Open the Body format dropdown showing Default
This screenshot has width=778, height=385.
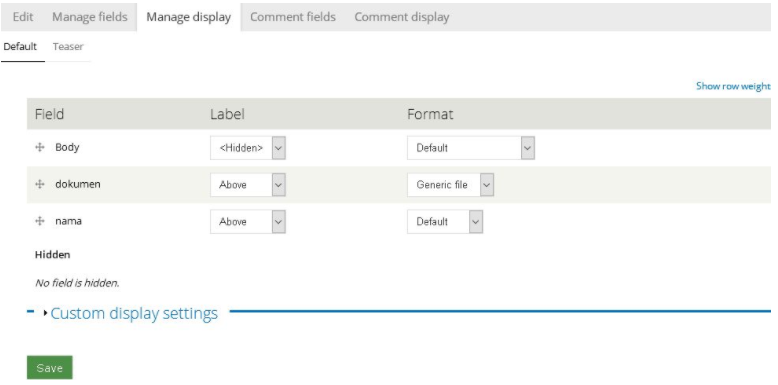471,148
